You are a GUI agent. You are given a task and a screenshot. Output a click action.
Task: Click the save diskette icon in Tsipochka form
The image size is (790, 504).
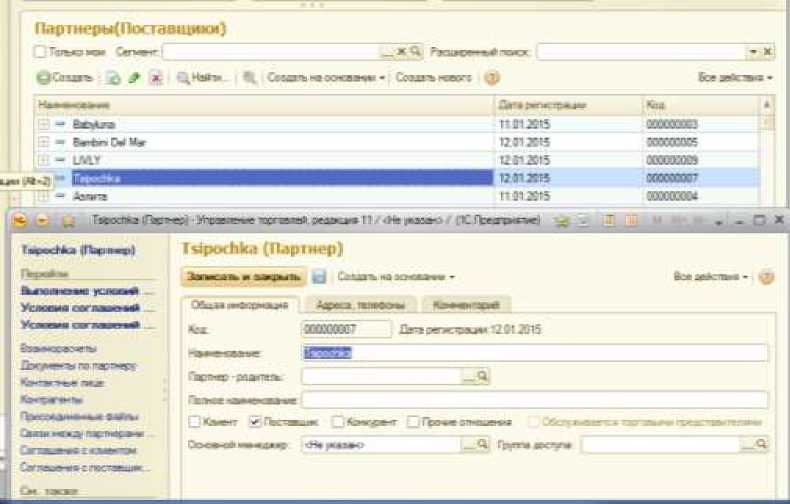(319, 277)
